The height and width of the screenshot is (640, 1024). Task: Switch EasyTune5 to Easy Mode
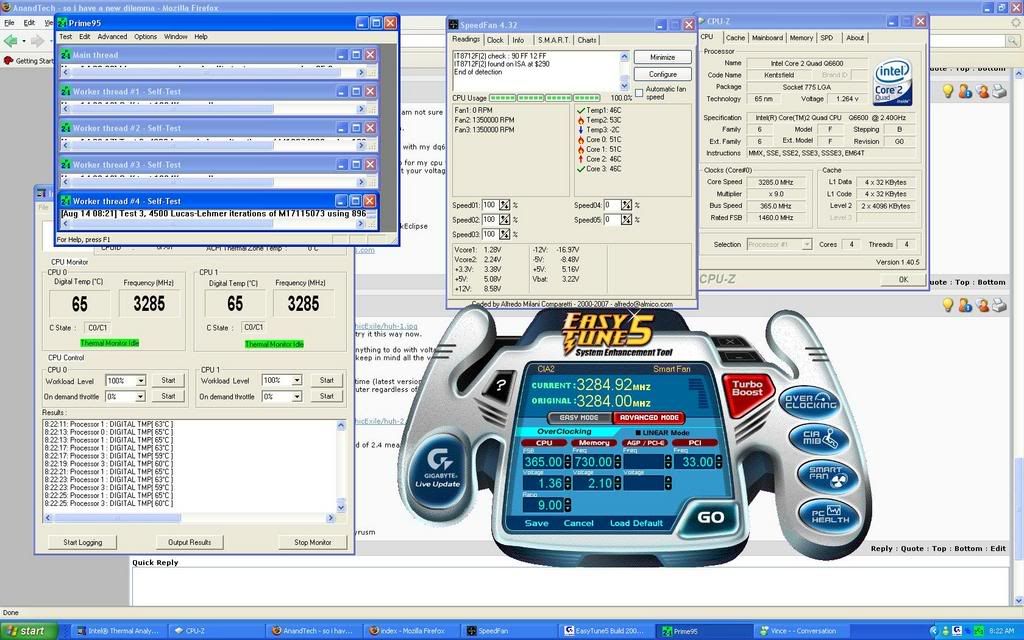point(579,417)
